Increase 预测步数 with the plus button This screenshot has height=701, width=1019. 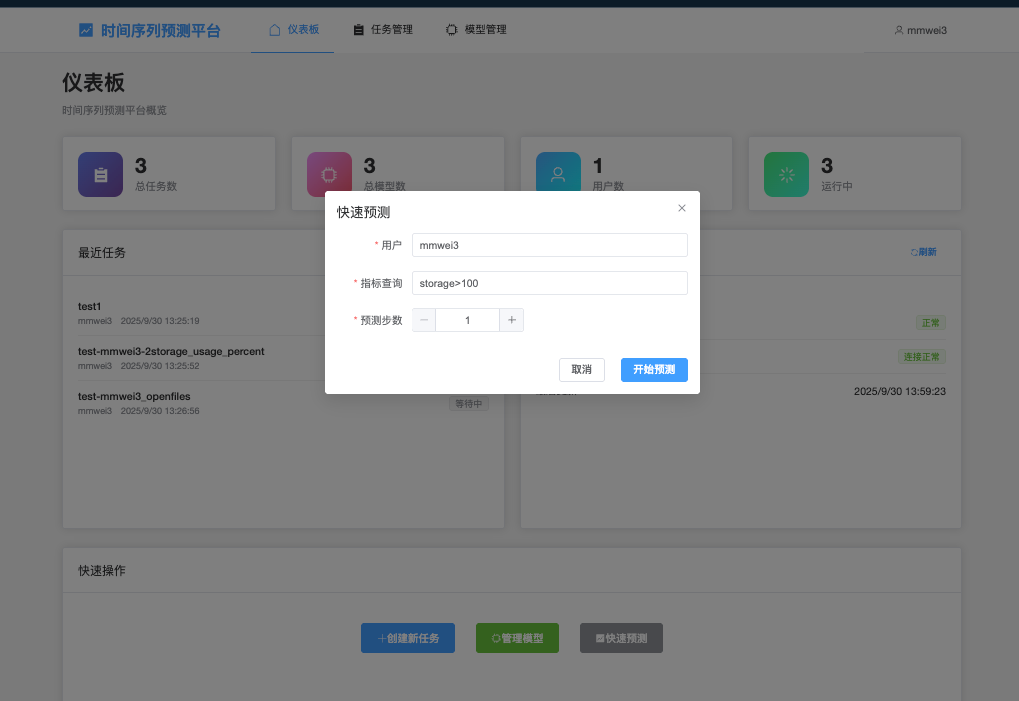click(511, 320)
